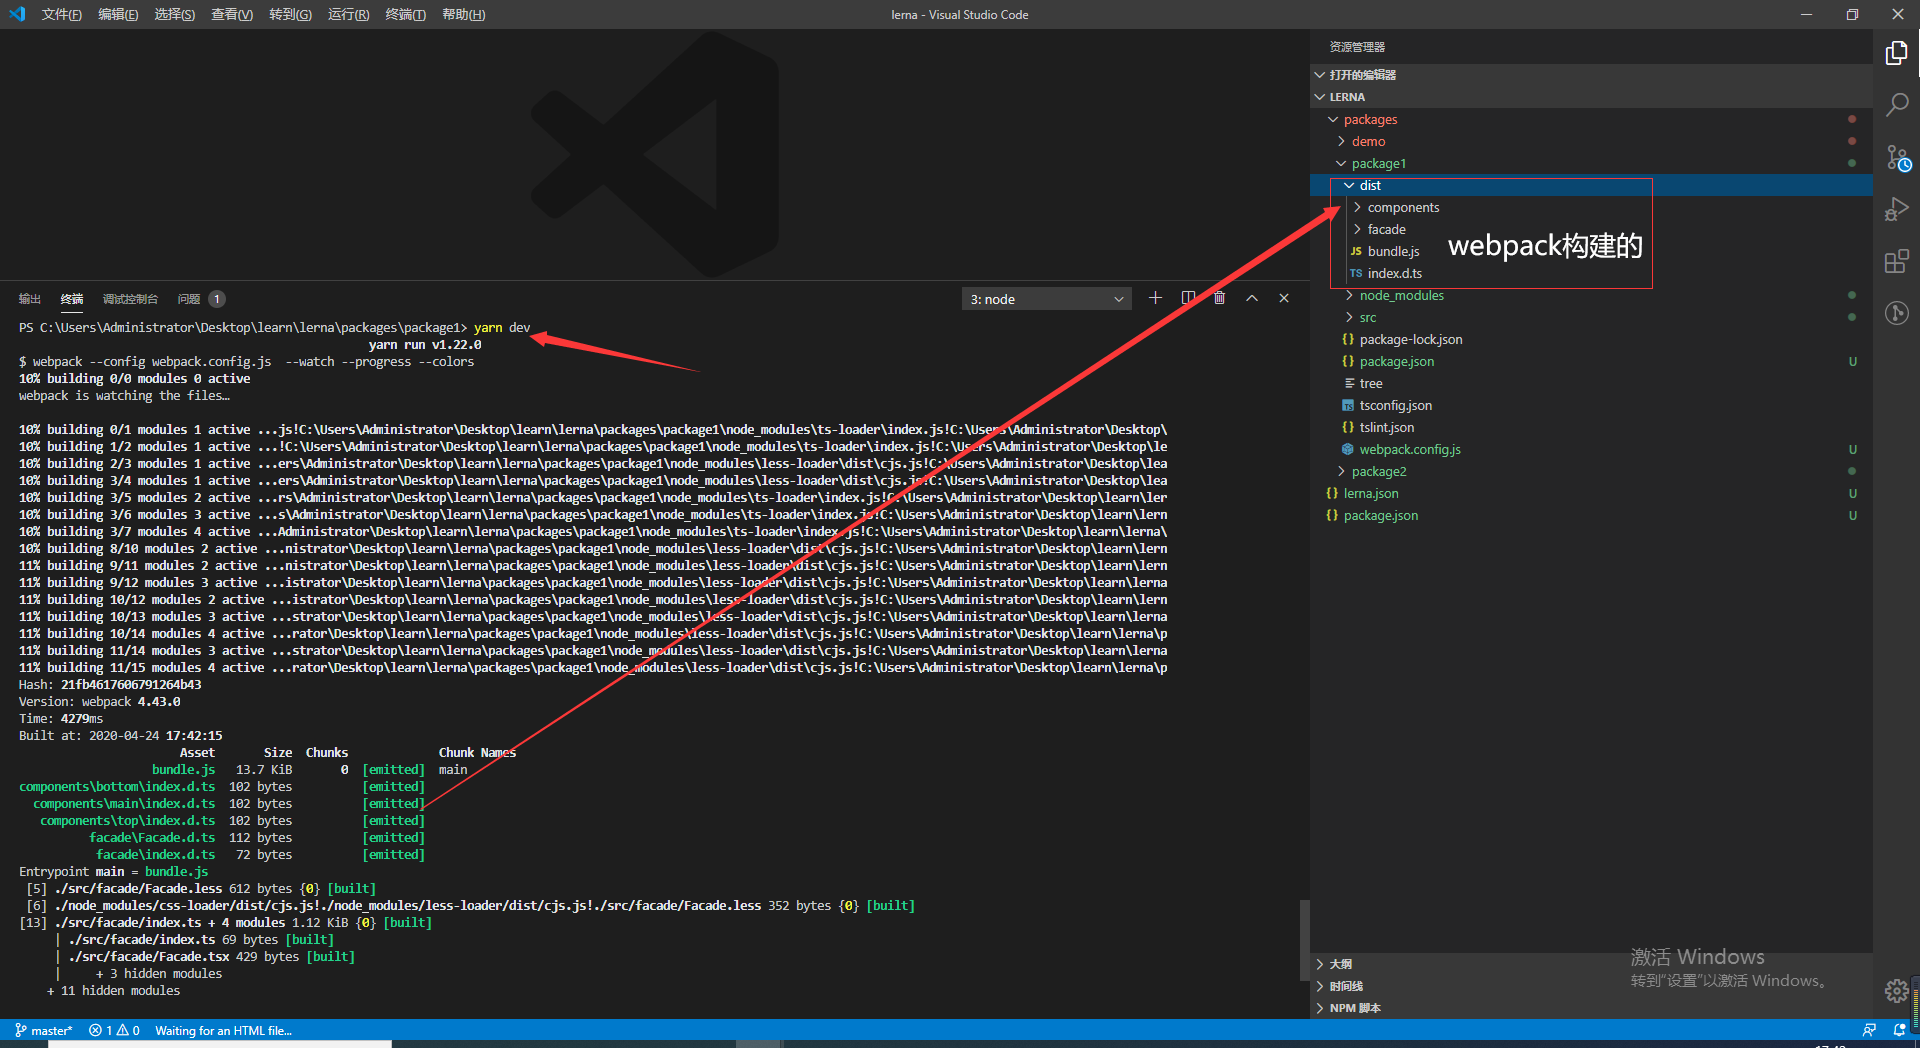Click the feedback icon in status bar
The image size is (1920, 1048).
tap(1869, 1030)
